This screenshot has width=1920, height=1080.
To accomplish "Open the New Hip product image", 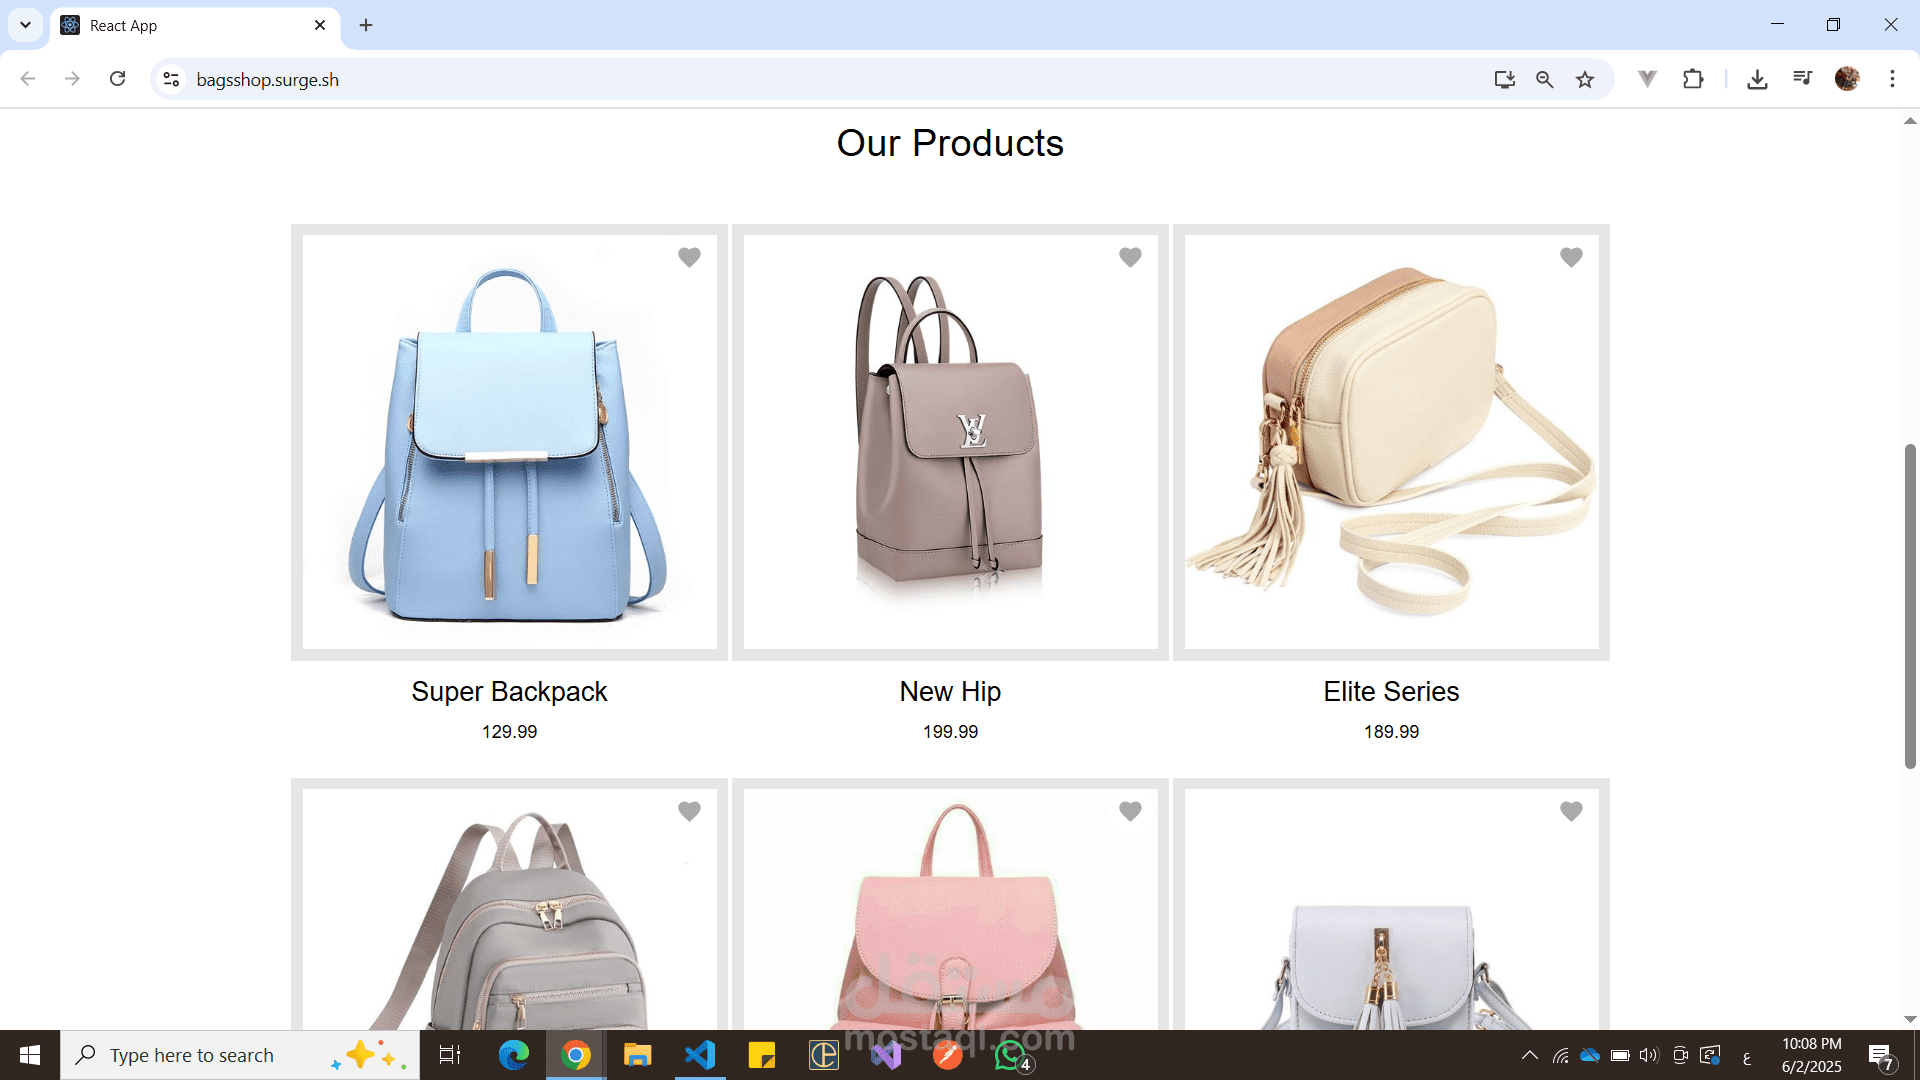I will coord(950,442).
